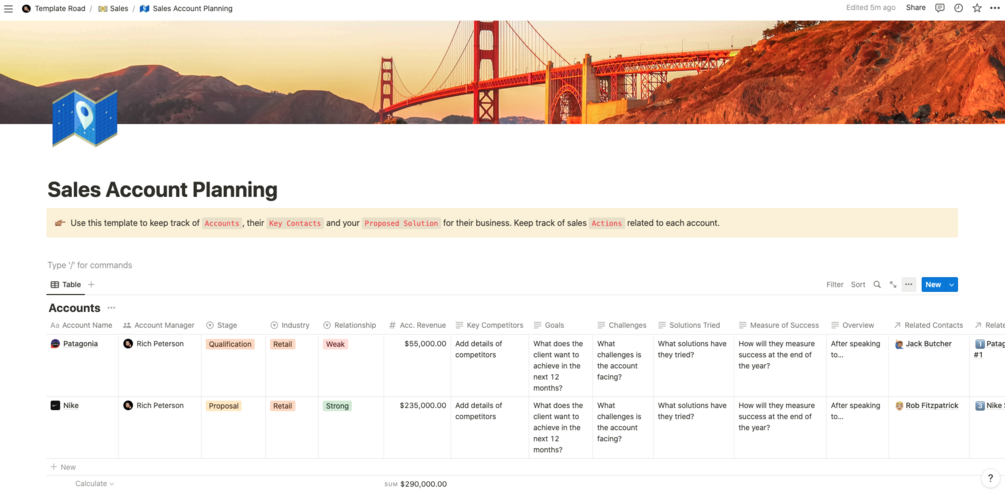Screen dimensions: 1005x493
Task: Open database view options three-dots
Action: click(x=908, y=285)
